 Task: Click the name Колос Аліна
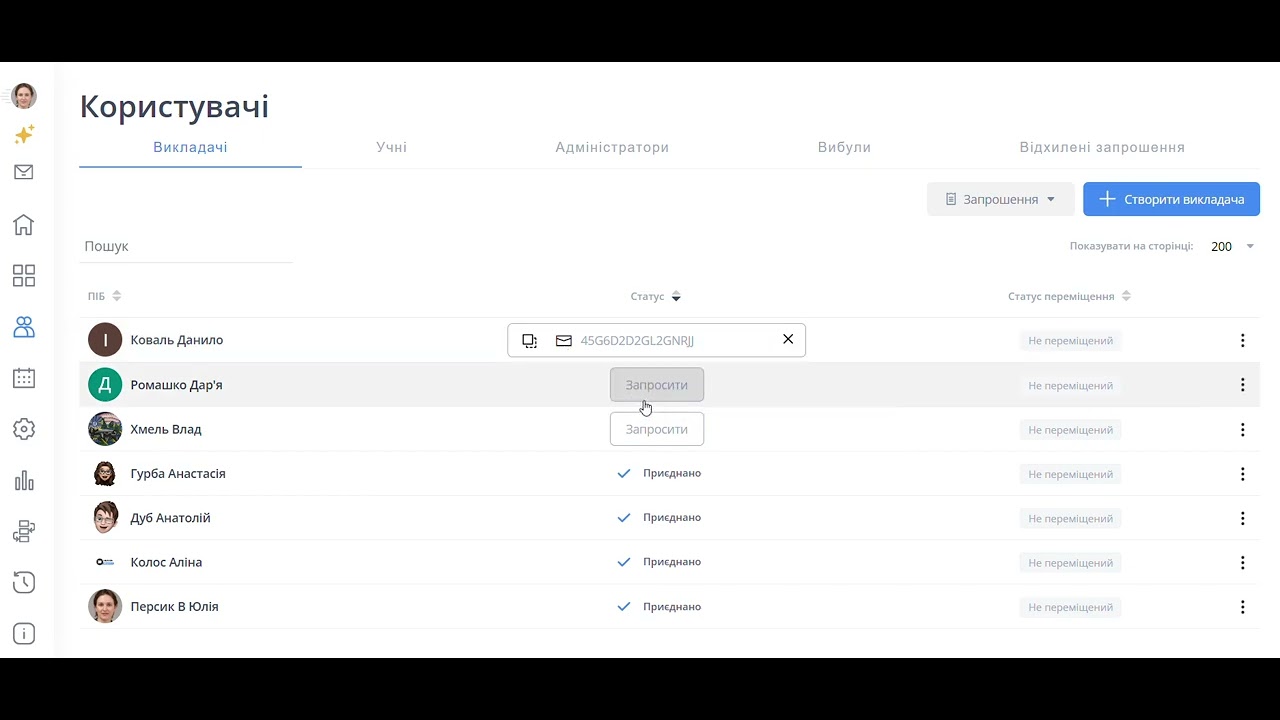pyautogui.click(x=166, y=562)
